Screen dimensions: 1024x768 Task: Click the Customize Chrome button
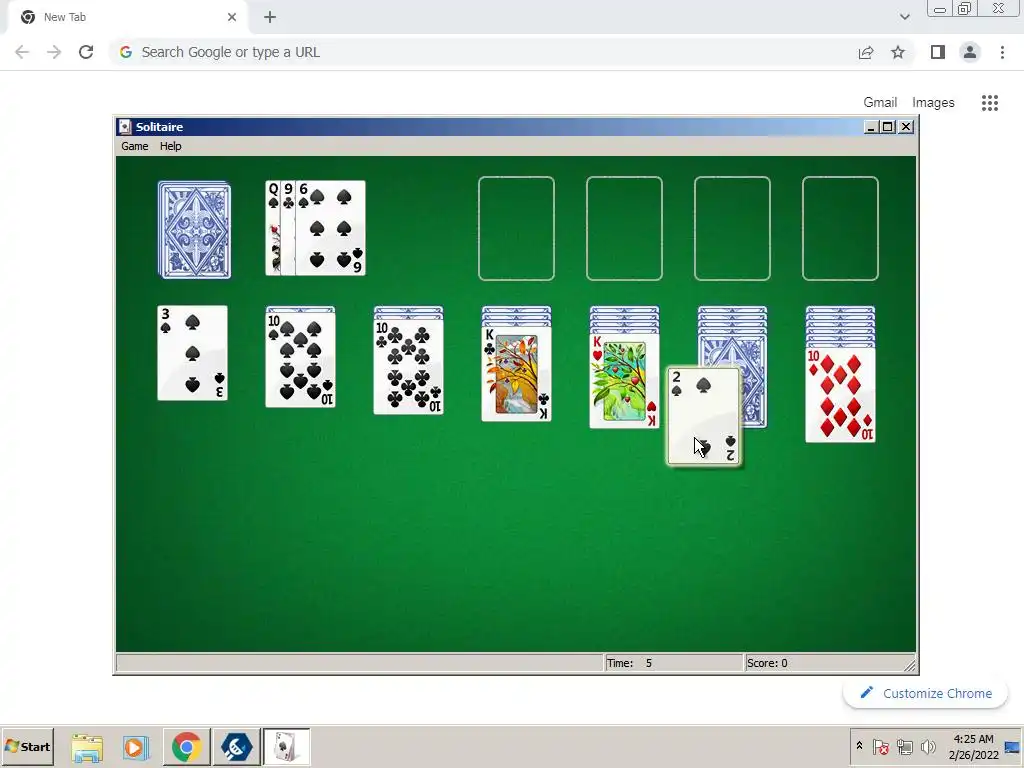coord(925,694)
